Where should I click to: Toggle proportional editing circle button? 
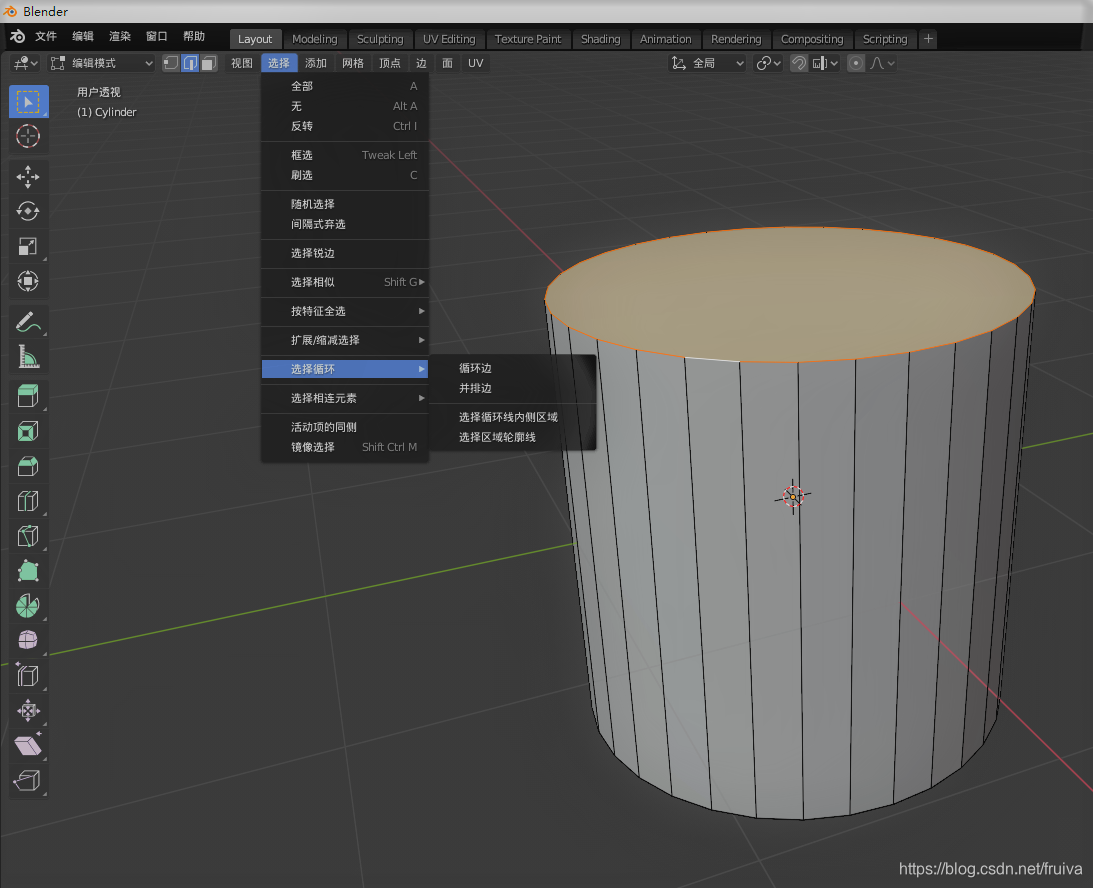coord(856,63)
